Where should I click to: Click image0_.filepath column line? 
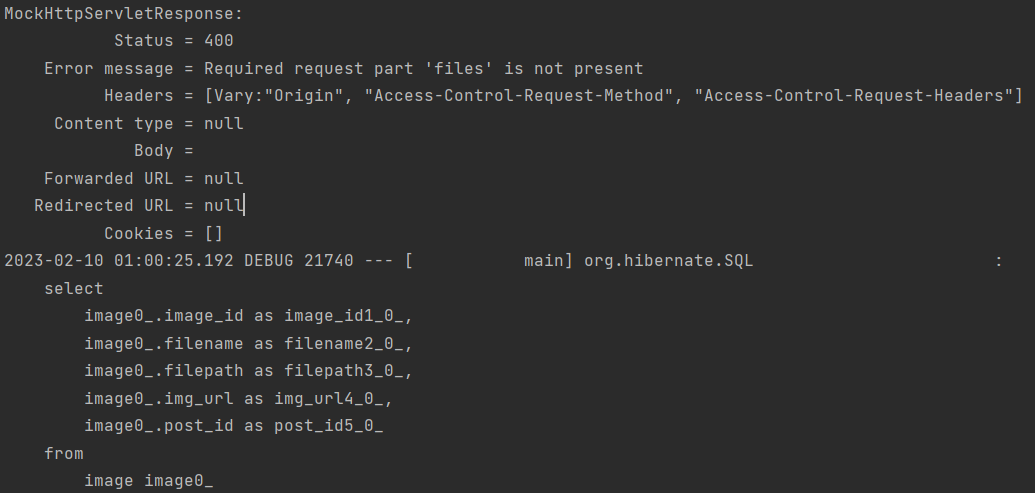[x=248, y=371]
